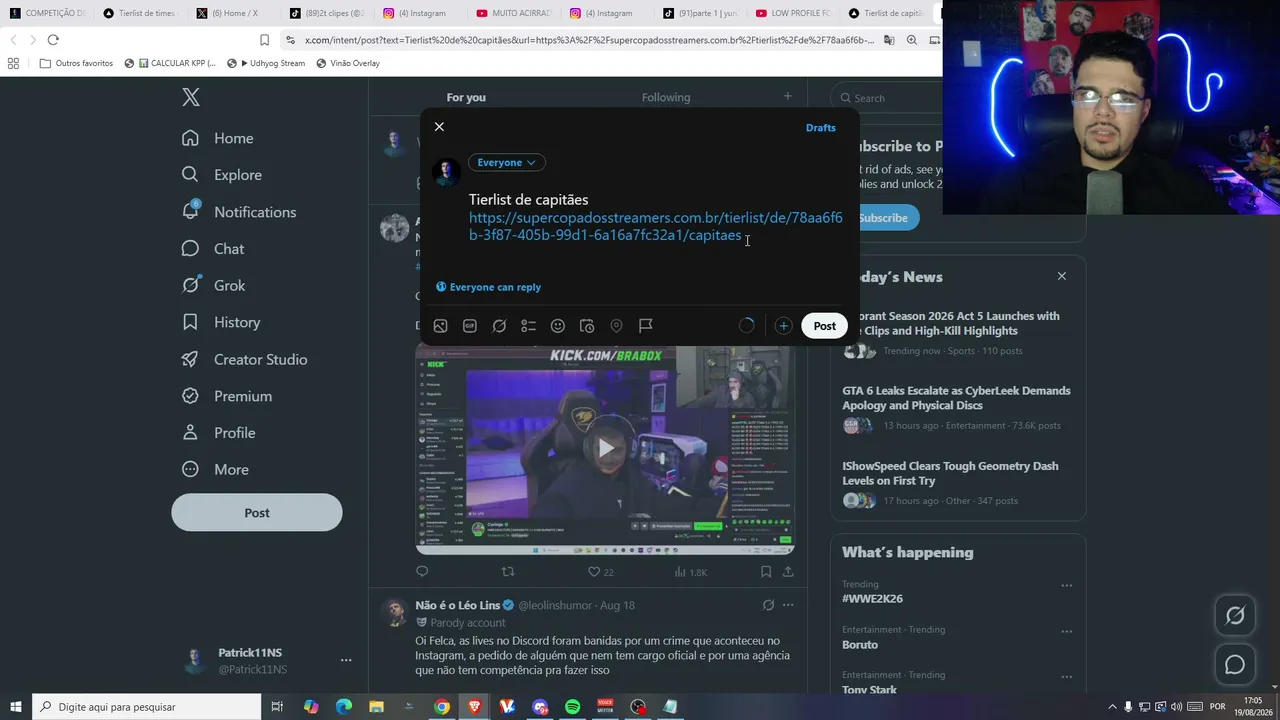Switch to the For you tab

(x=466, y=97)
